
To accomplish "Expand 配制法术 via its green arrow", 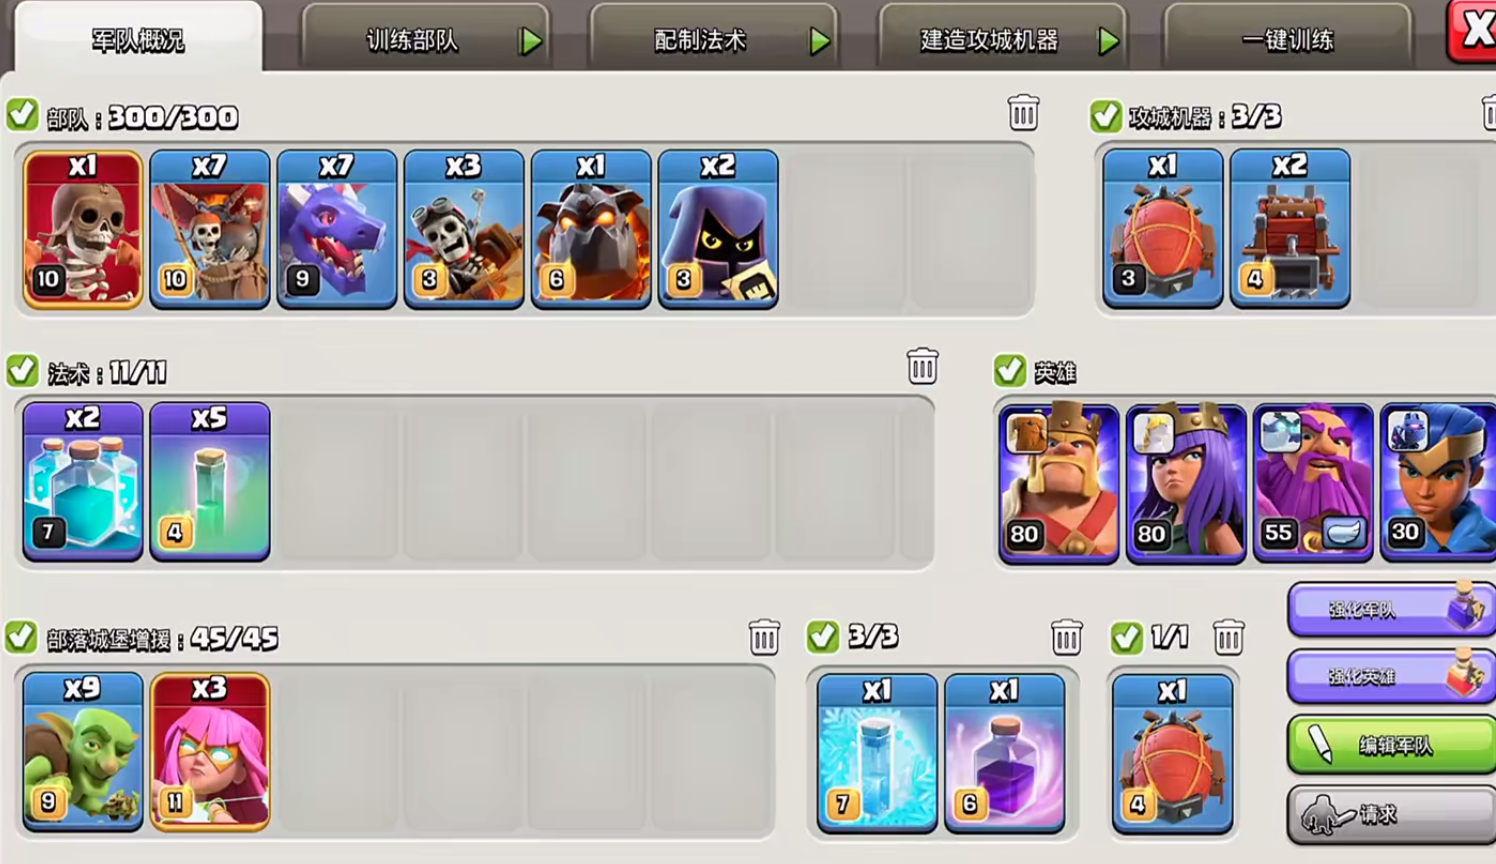I will click(820, 41).
